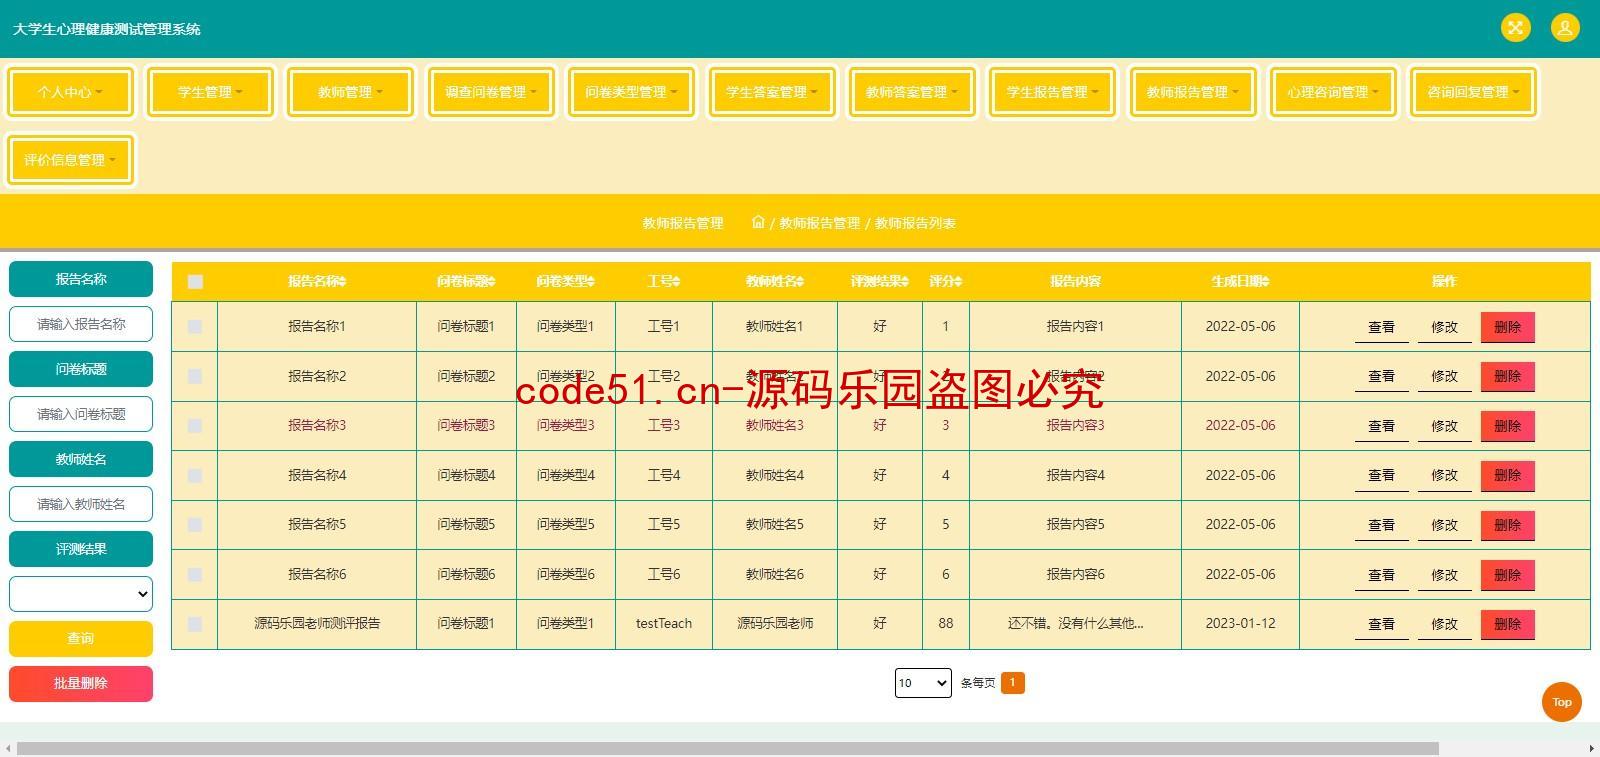The image size is (1600, 757).
Task: Go to page 1 in pagination
Action: pos(1012,683)
